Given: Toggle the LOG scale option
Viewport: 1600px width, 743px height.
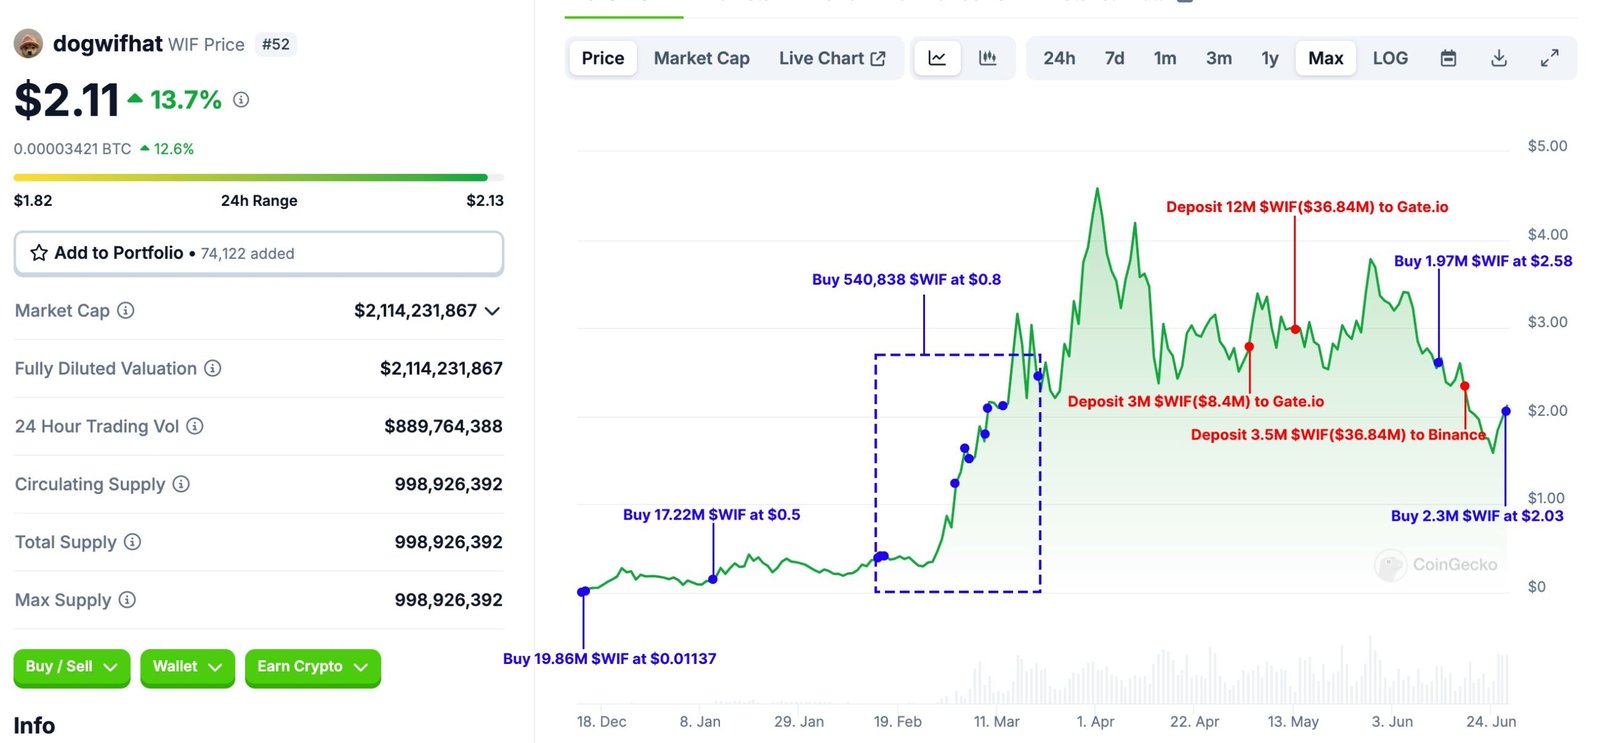Looking at the screenshot, I should tap(1390, 58).
